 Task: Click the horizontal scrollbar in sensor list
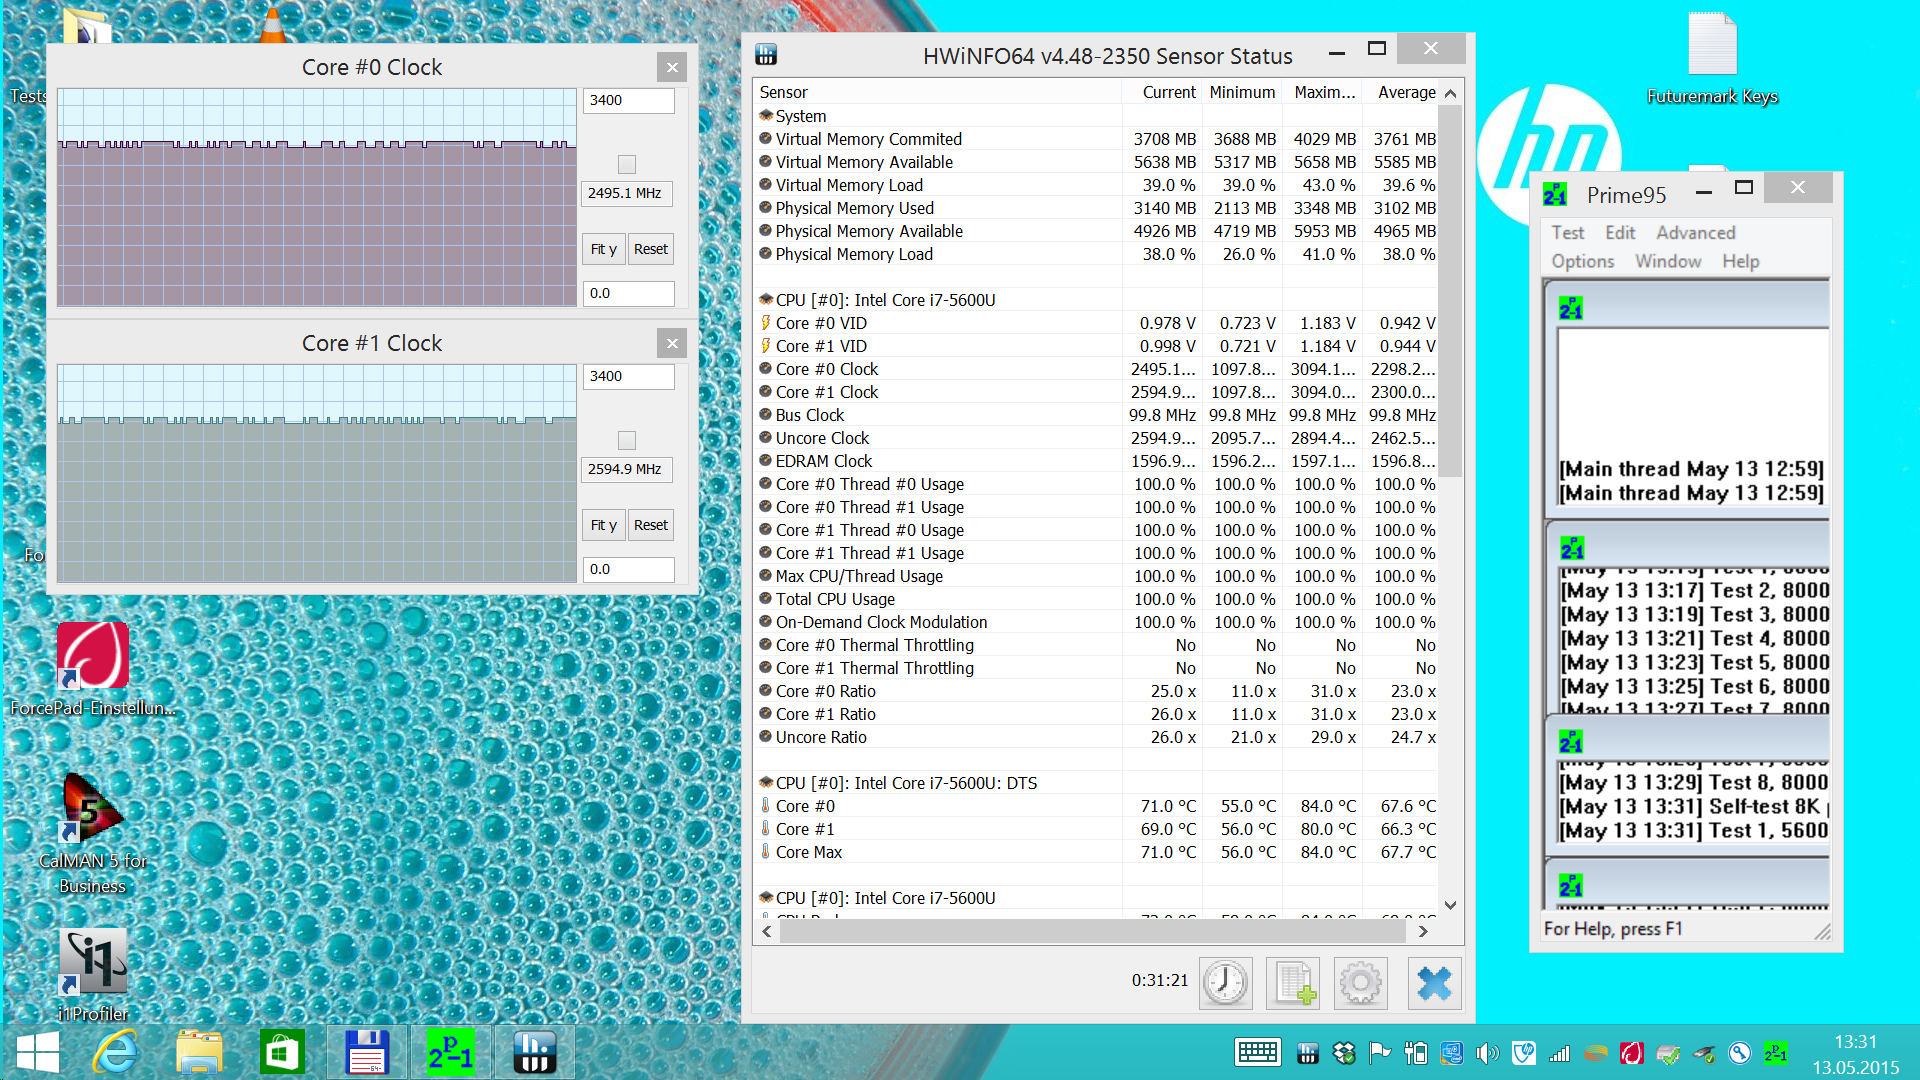coord(1092,931)
